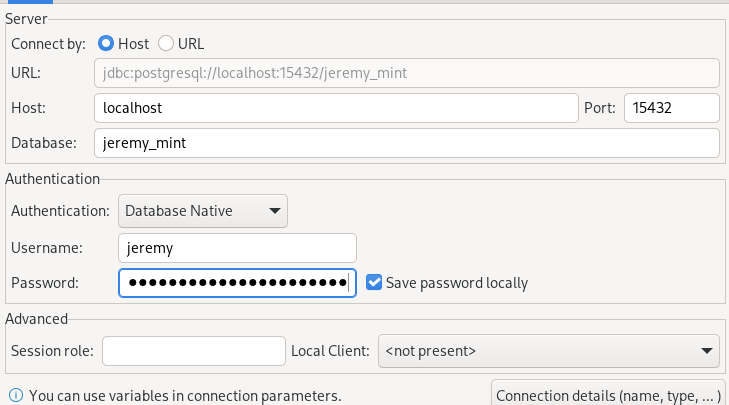Click the variables in connection parameters hint text

[185, 396]
